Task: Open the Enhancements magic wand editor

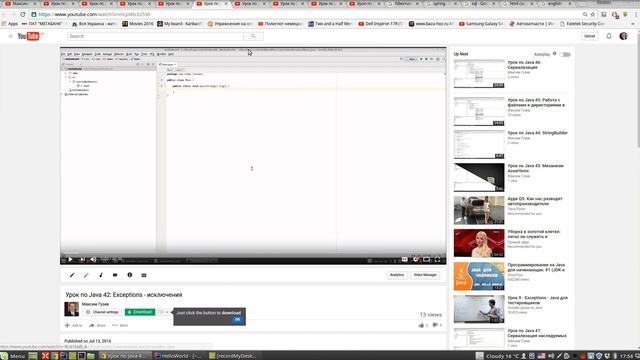Action: pos(86,275)
